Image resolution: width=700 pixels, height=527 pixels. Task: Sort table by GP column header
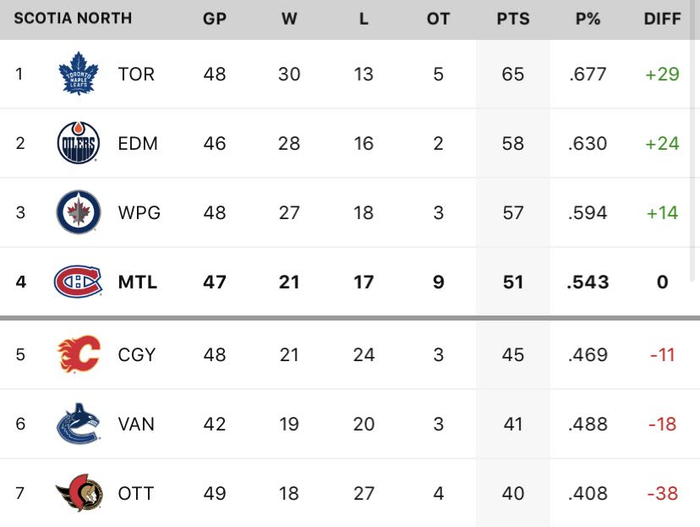(x=214, y=19)
